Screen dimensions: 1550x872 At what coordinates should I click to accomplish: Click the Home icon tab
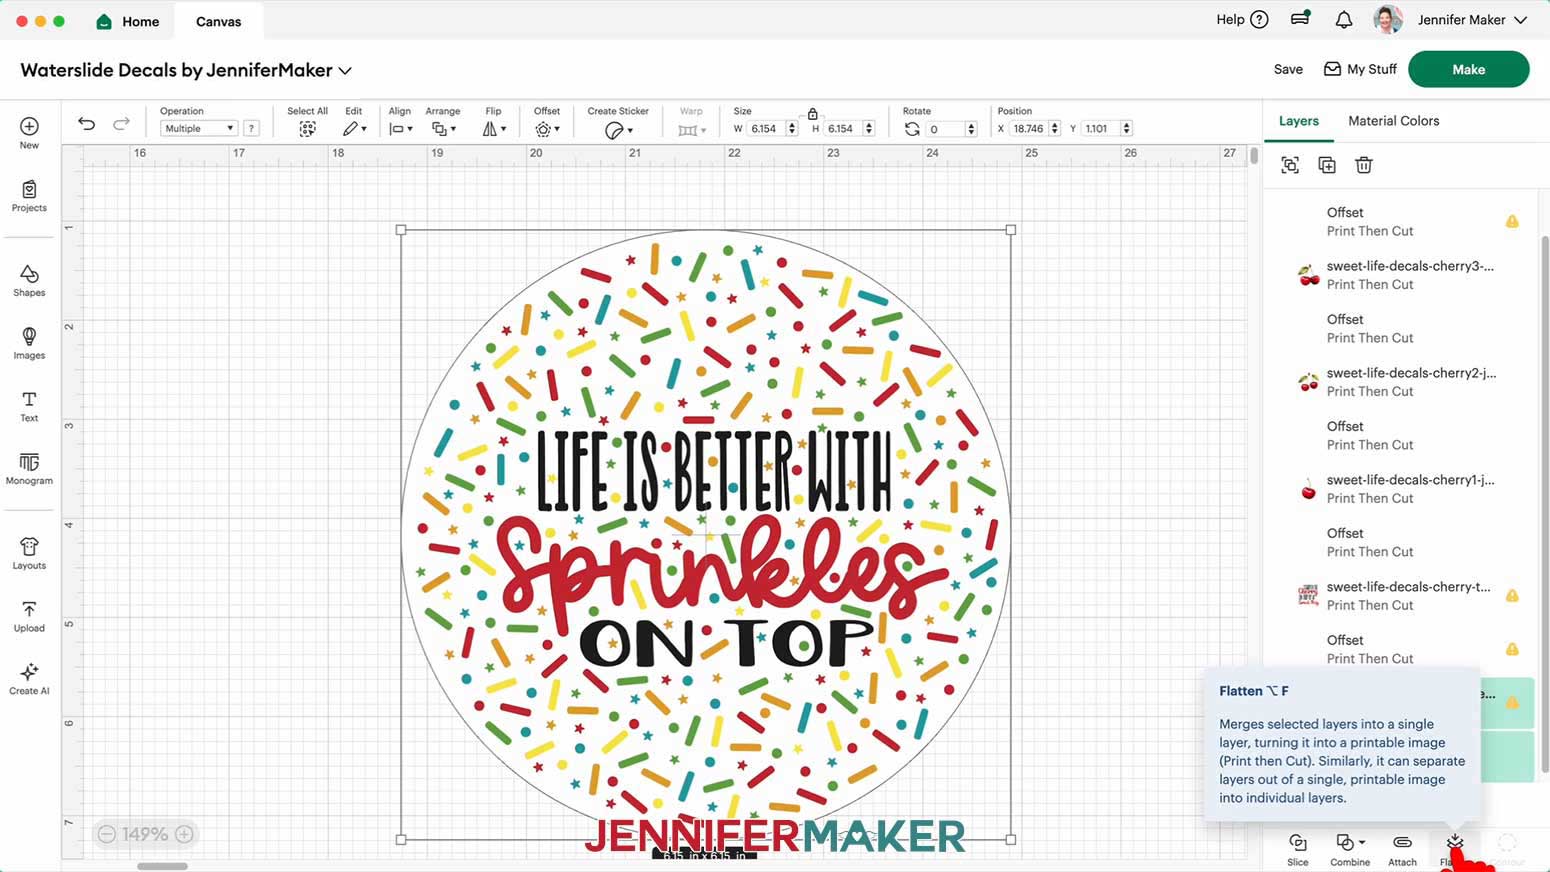pyautogui.click(x=128, y=21)
